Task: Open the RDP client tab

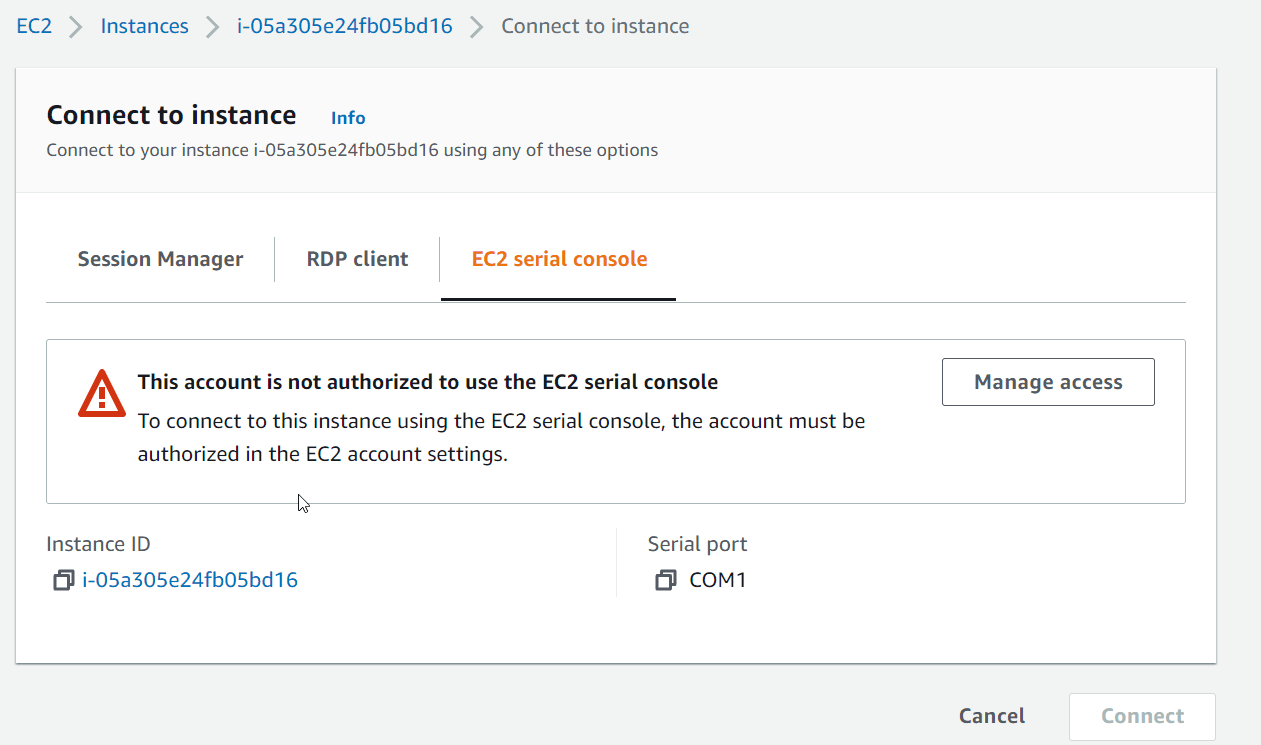Action: pos(357,259)
